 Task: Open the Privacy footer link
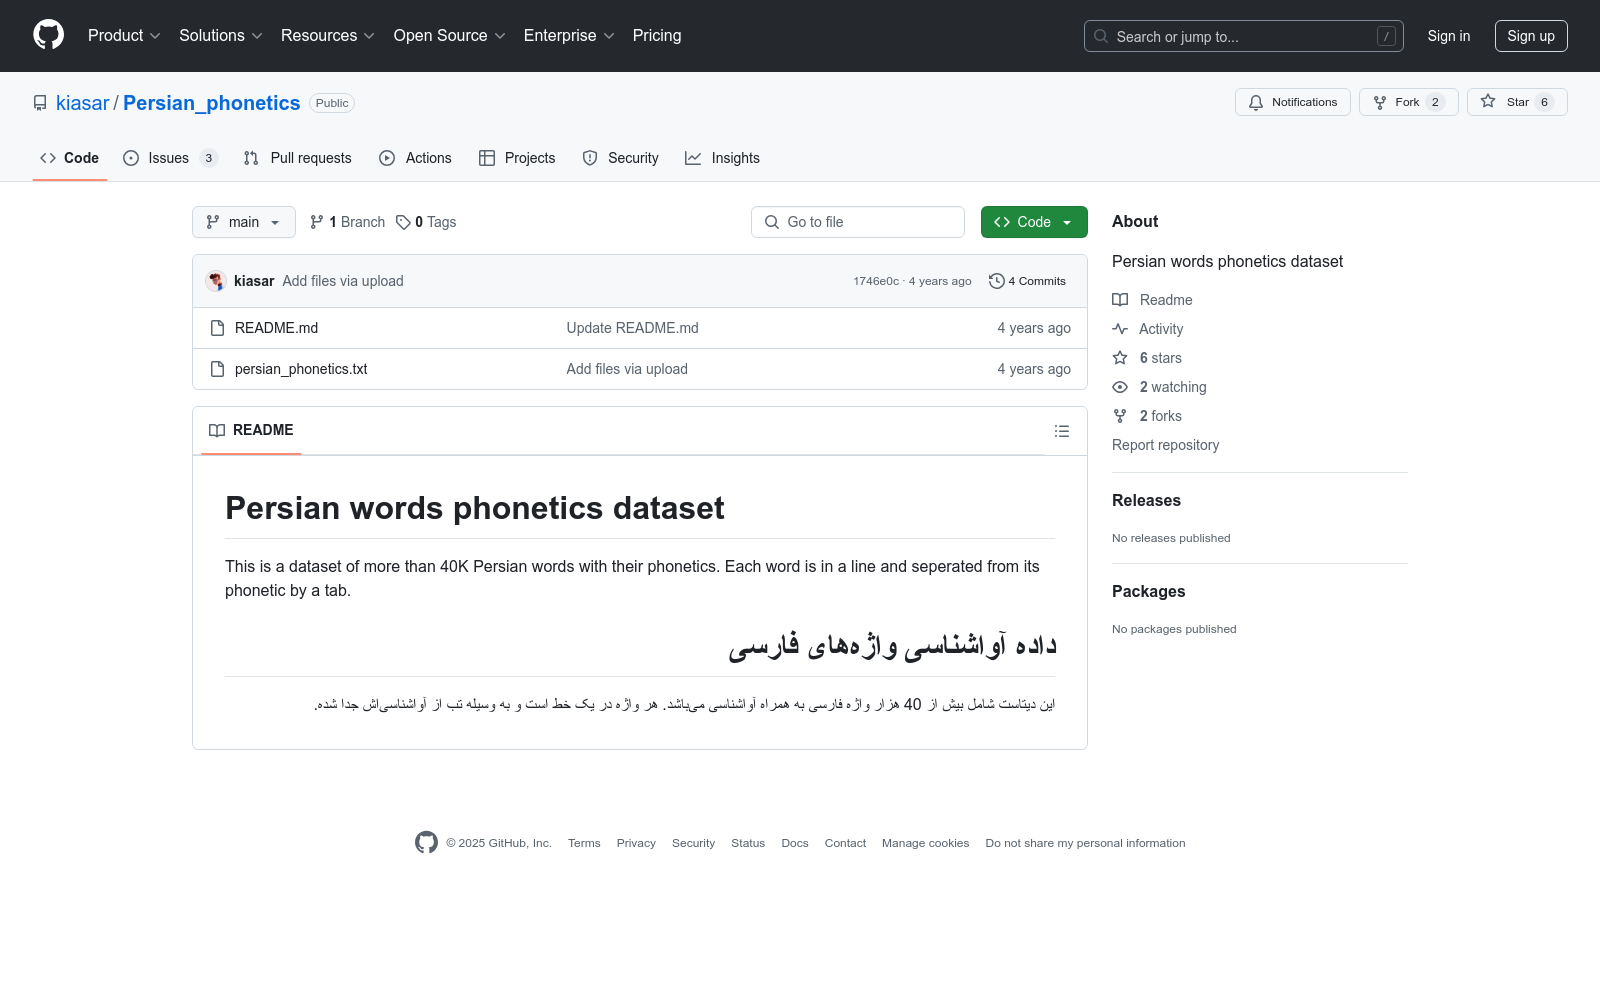click(x=636, y=843)
